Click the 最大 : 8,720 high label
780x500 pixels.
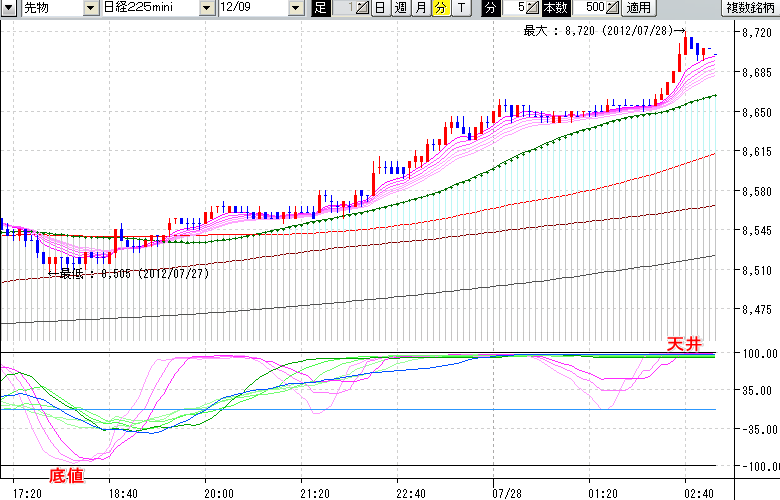coord(604,31)
